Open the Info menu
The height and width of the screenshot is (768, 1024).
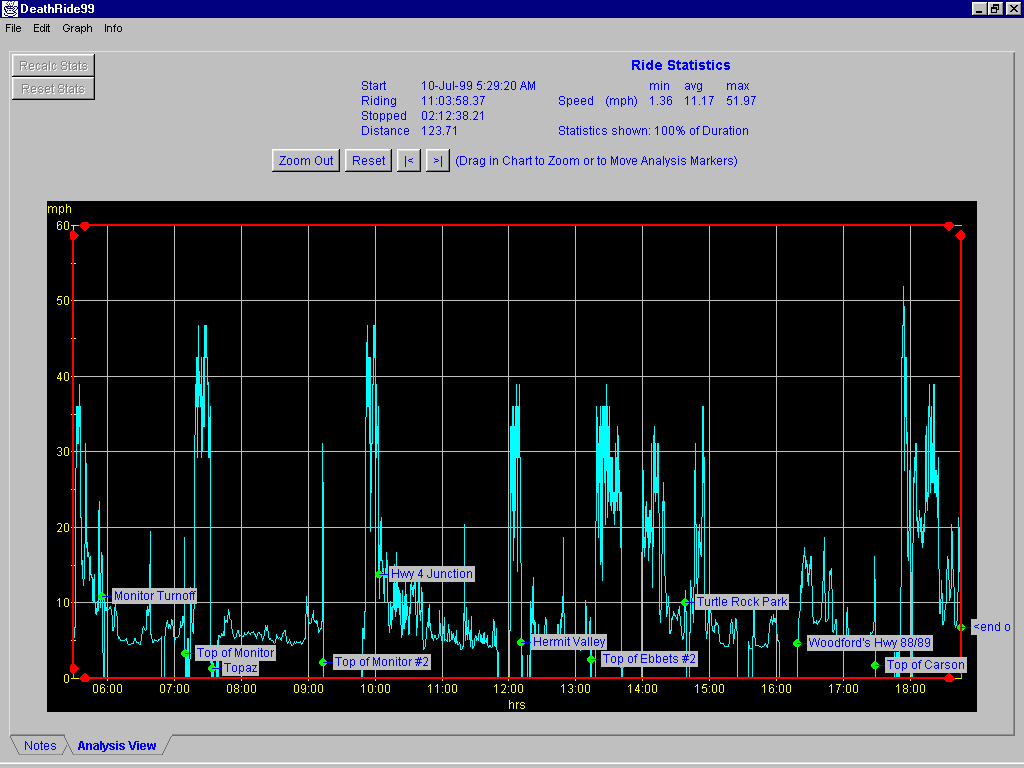click(113, 28)
